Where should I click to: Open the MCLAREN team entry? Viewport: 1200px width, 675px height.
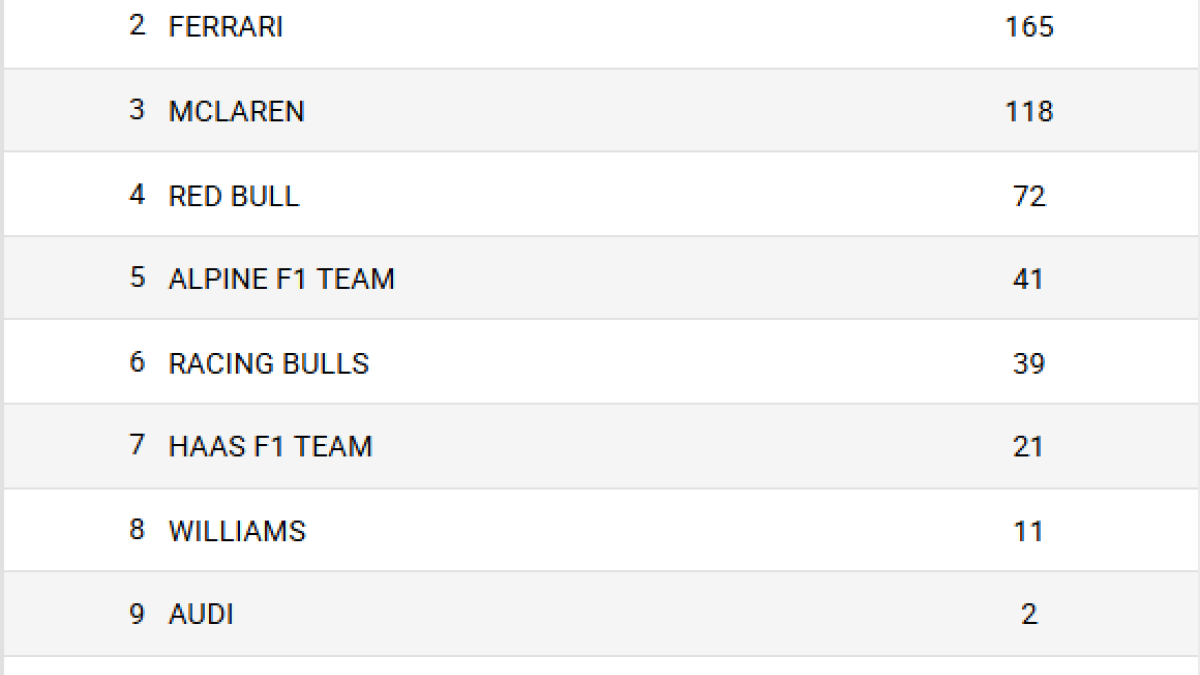(x=237, y=111)
